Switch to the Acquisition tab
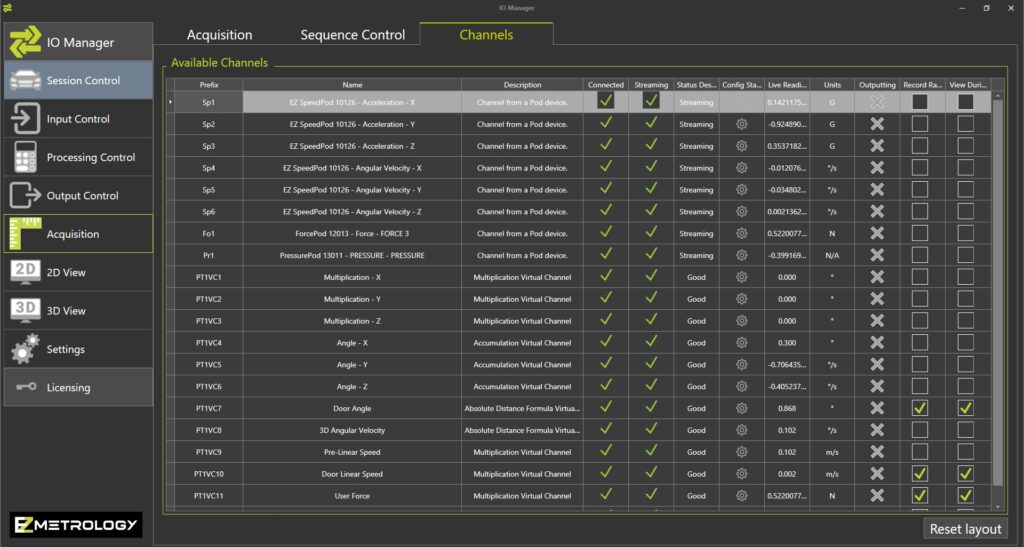 [219, 35]
